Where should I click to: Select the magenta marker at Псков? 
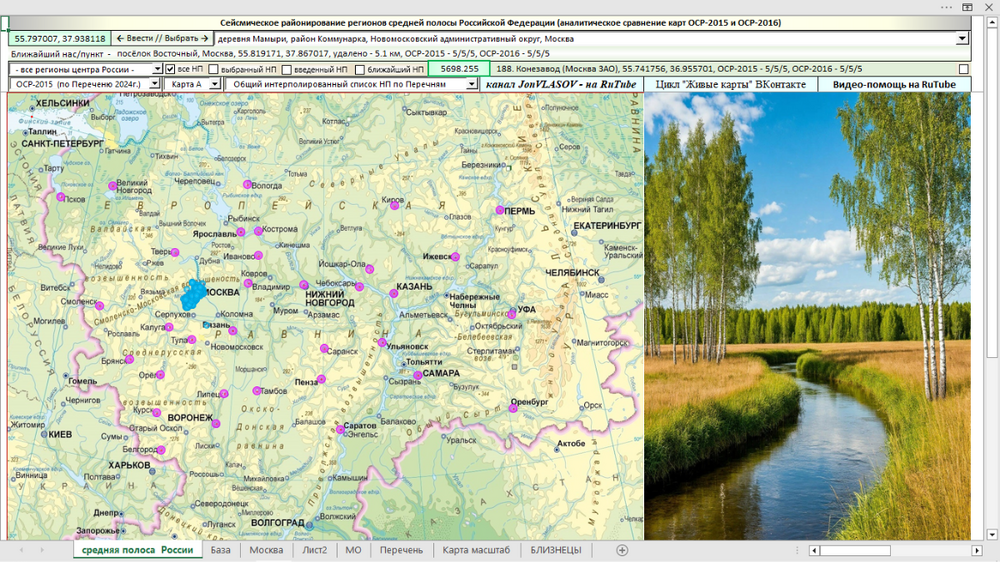[x=61, y=197]
